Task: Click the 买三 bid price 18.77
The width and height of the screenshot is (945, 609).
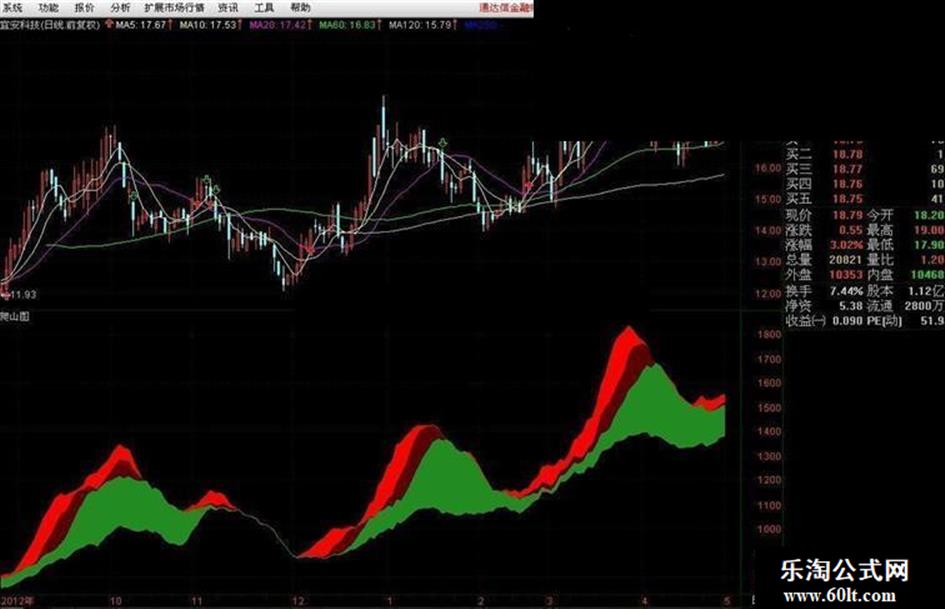Action: (847, 169)
